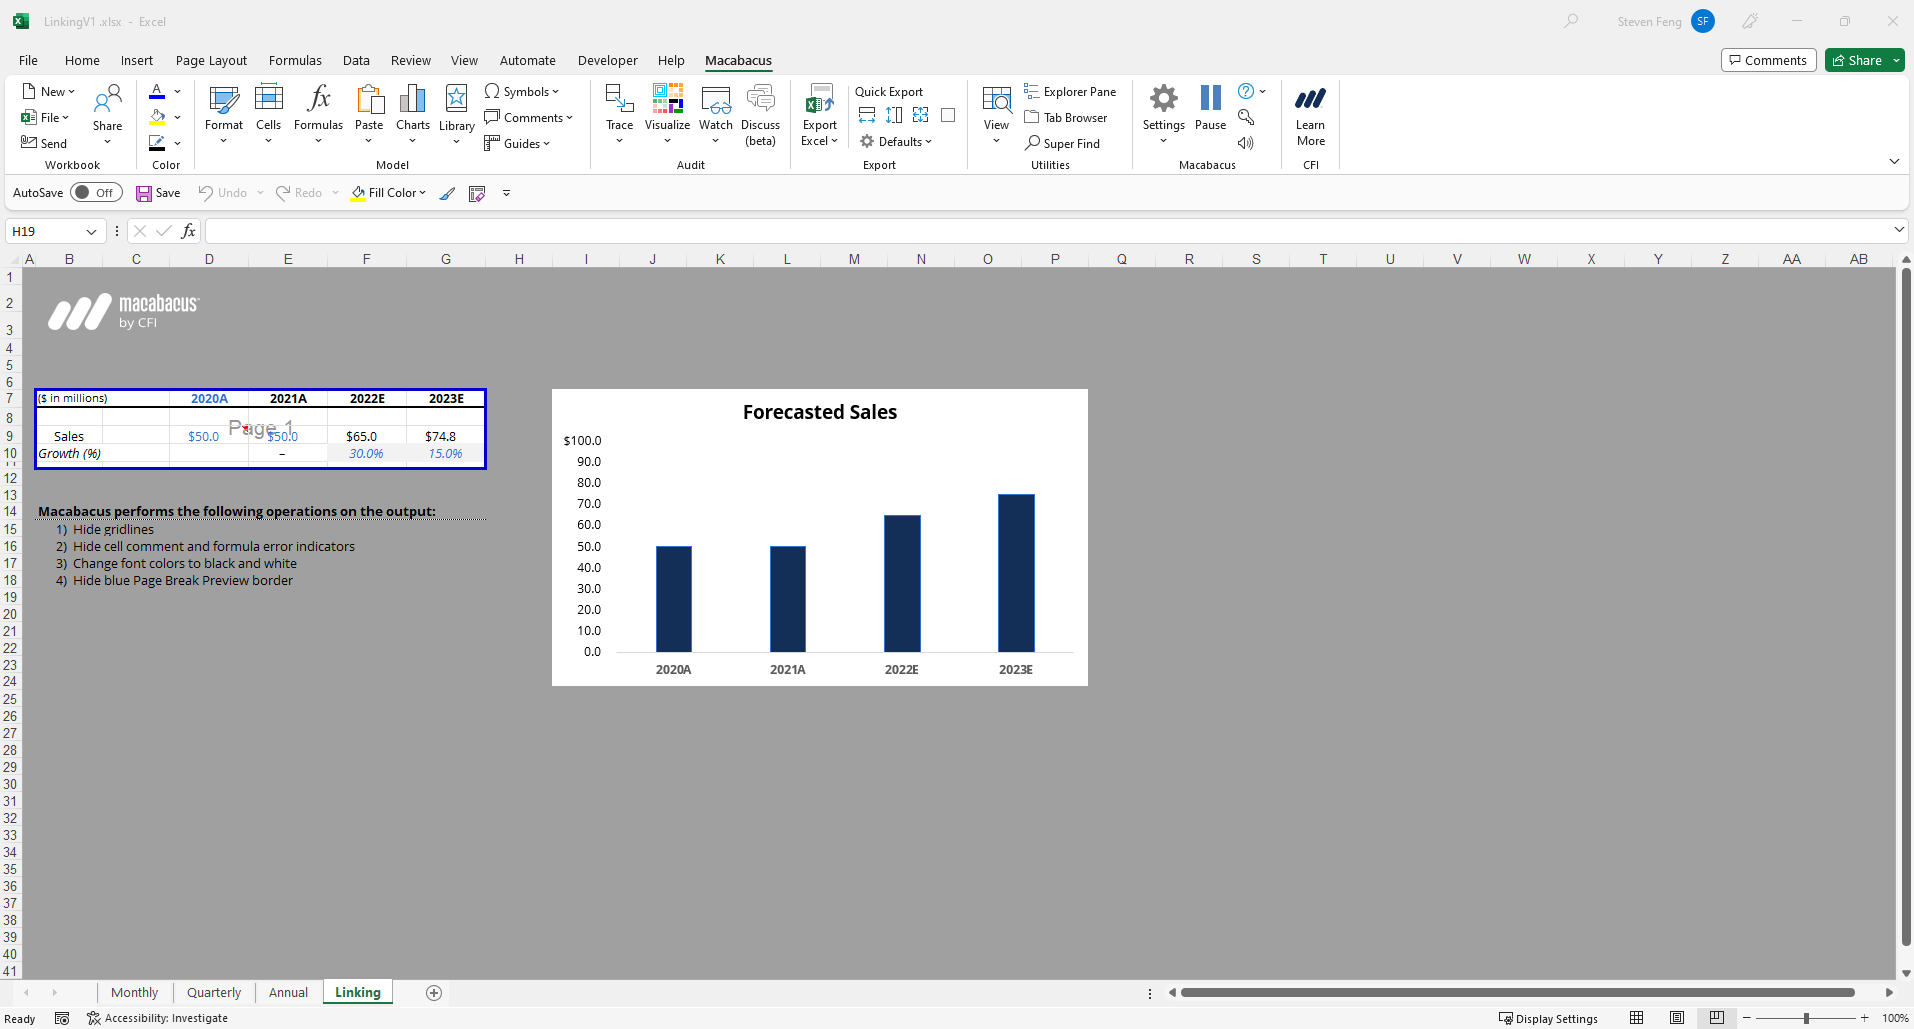Click the green Share button

tap(1857, 60)
